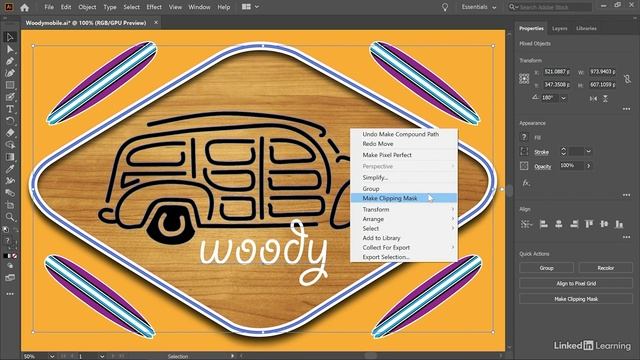640x360 pixels.
Task: Expand more Transform options
Action: (x=627, y=109)
